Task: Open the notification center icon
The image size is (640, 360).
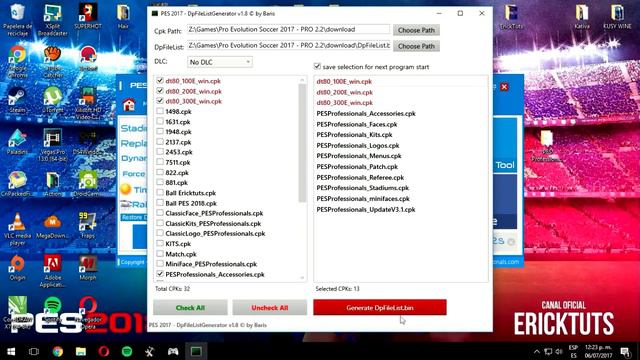Action: coord(625,351)
